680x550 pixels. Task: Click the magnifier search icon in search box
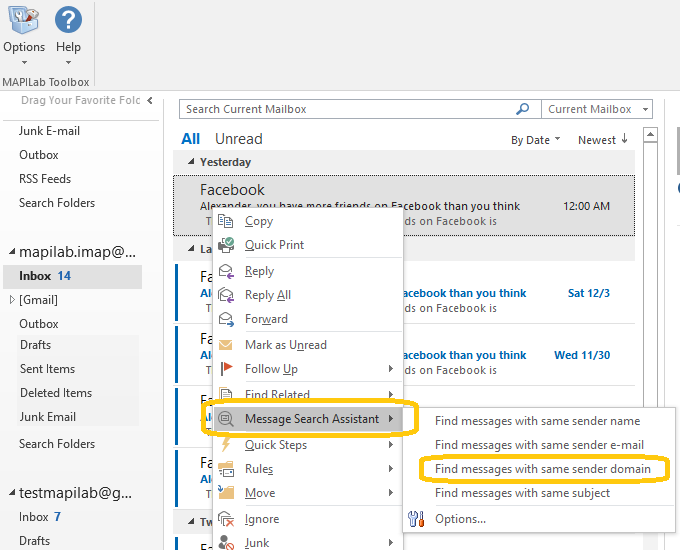(523, 109)
